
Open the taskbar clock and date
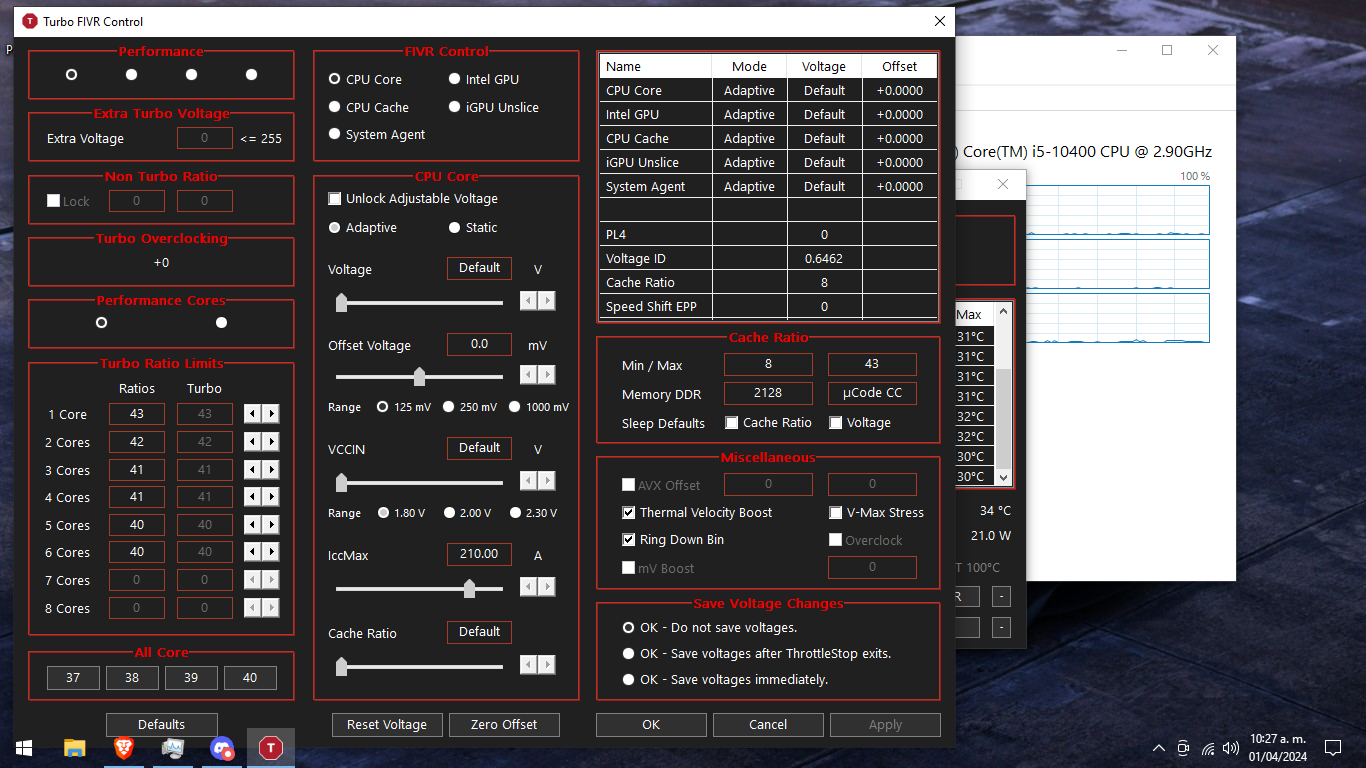click(1279, 748)
